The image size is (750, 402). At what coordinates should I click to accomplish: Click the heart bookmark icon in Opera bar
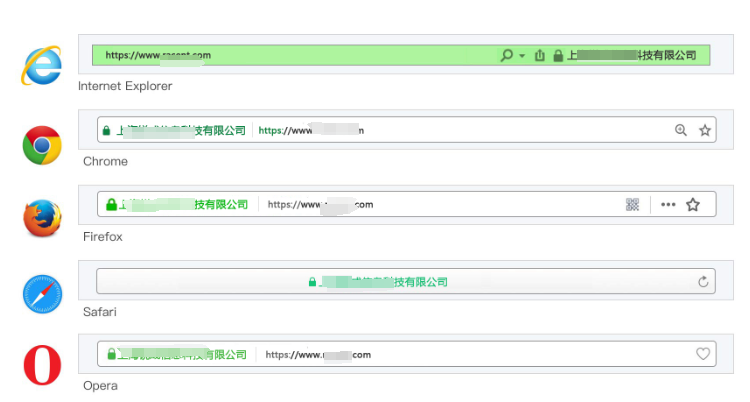click(703, 354)
